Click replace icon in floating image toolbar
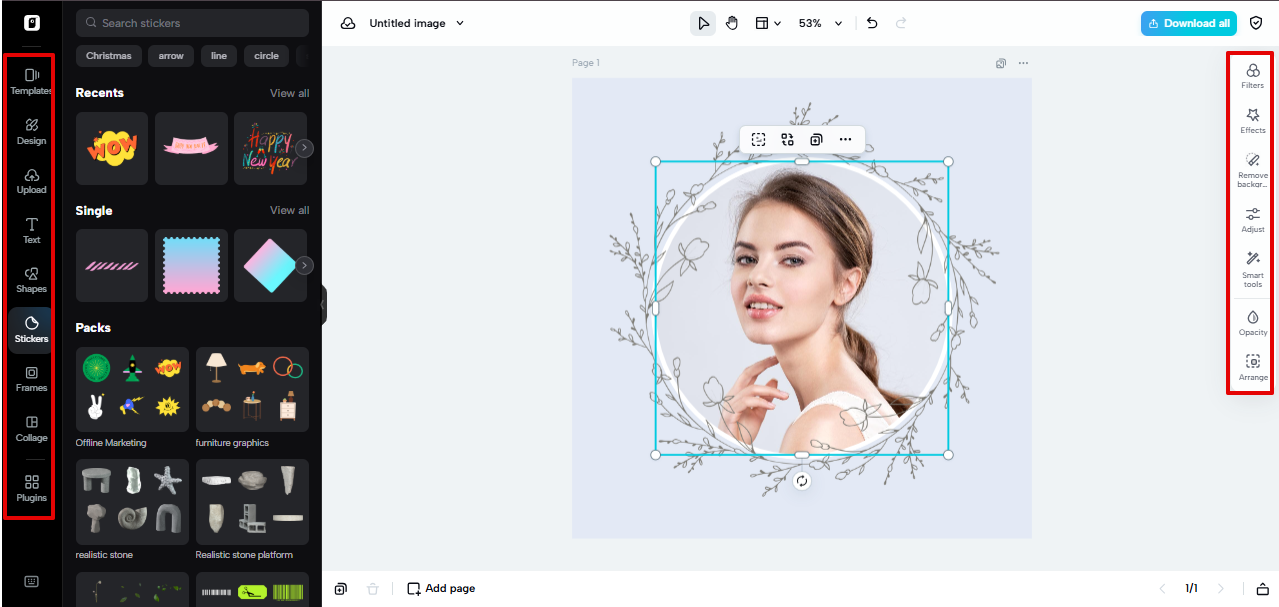Screen dimensions: 1279x607 787,140
